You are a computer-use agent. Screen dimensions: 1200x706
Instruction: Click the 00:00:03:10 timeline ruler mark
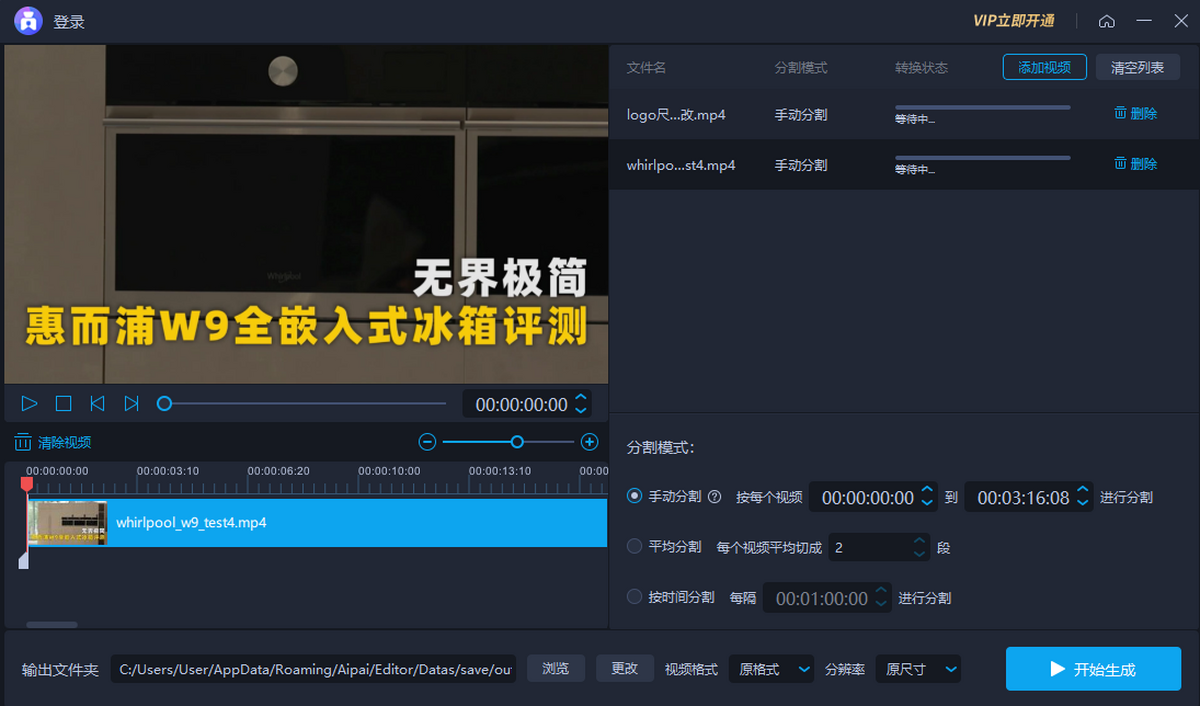click(168, 470)
